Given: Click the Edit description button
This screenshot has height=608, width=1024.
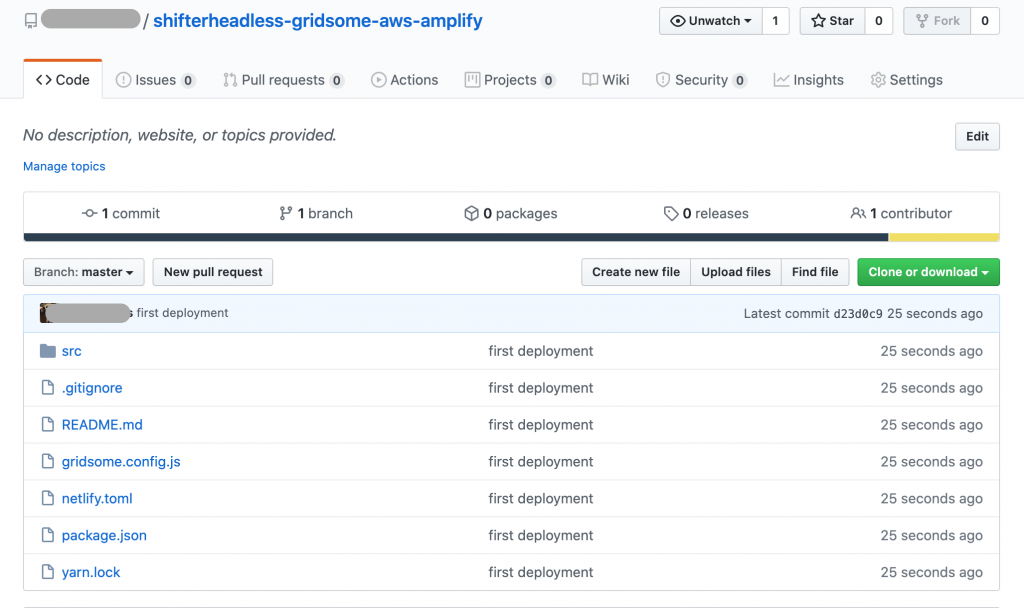Looking at the screenshot, I should (977, 136).
